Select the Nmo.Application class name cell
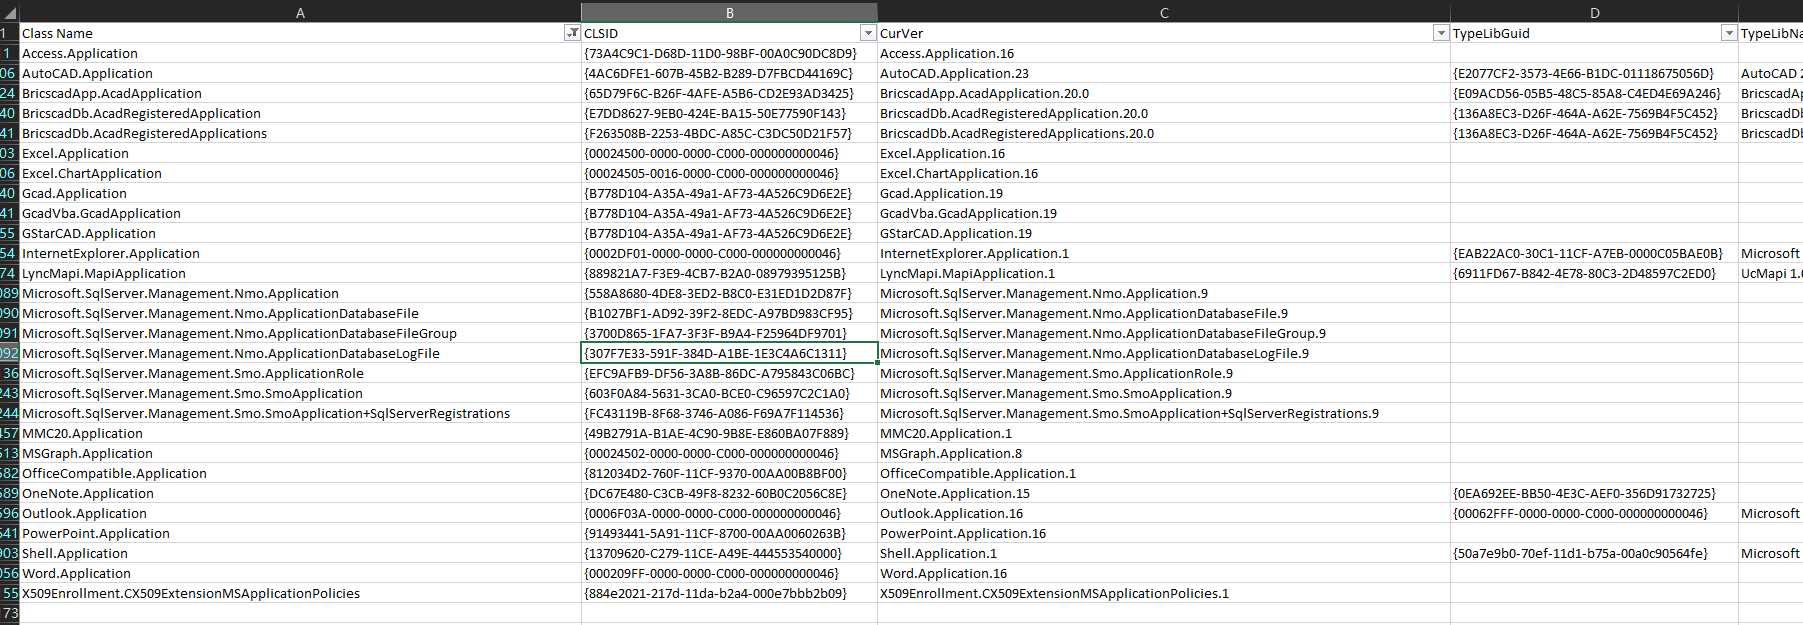 click(x=300, y=293)
